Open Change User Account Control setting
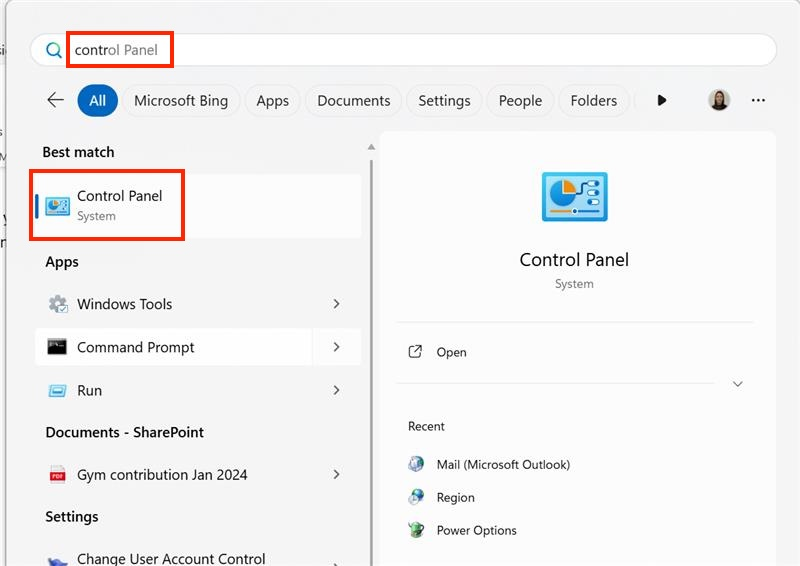Screen dimensions: 800x566 (173, 558)
